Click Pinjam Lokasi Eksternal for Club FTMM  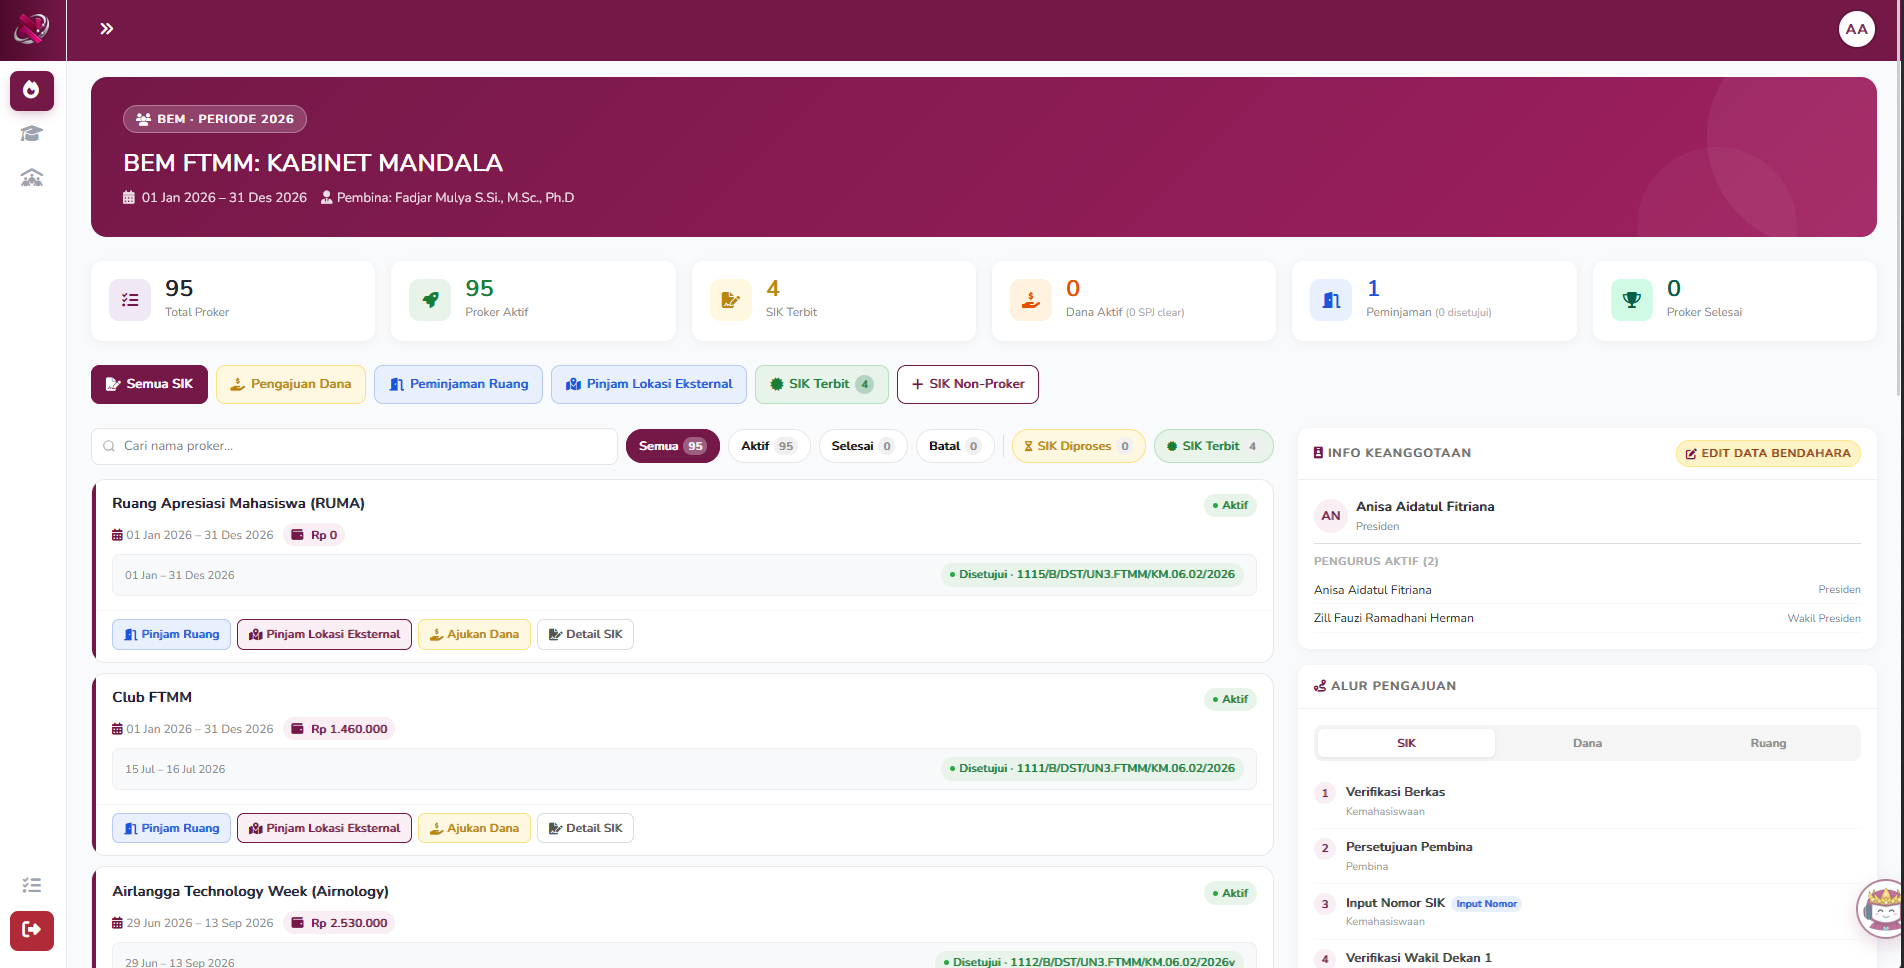point(324,828)
